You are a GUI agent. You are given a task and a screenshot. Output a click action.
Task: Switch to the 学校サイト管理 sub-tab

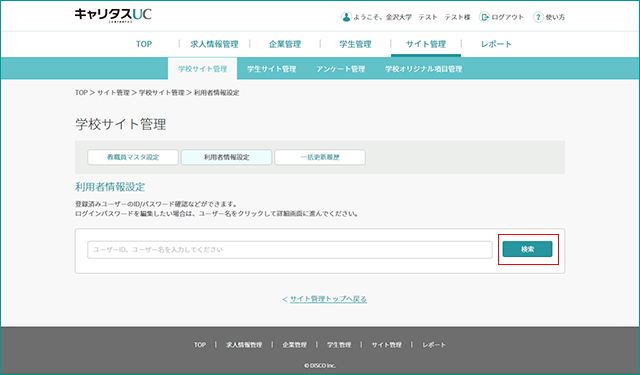pos(202,69)
